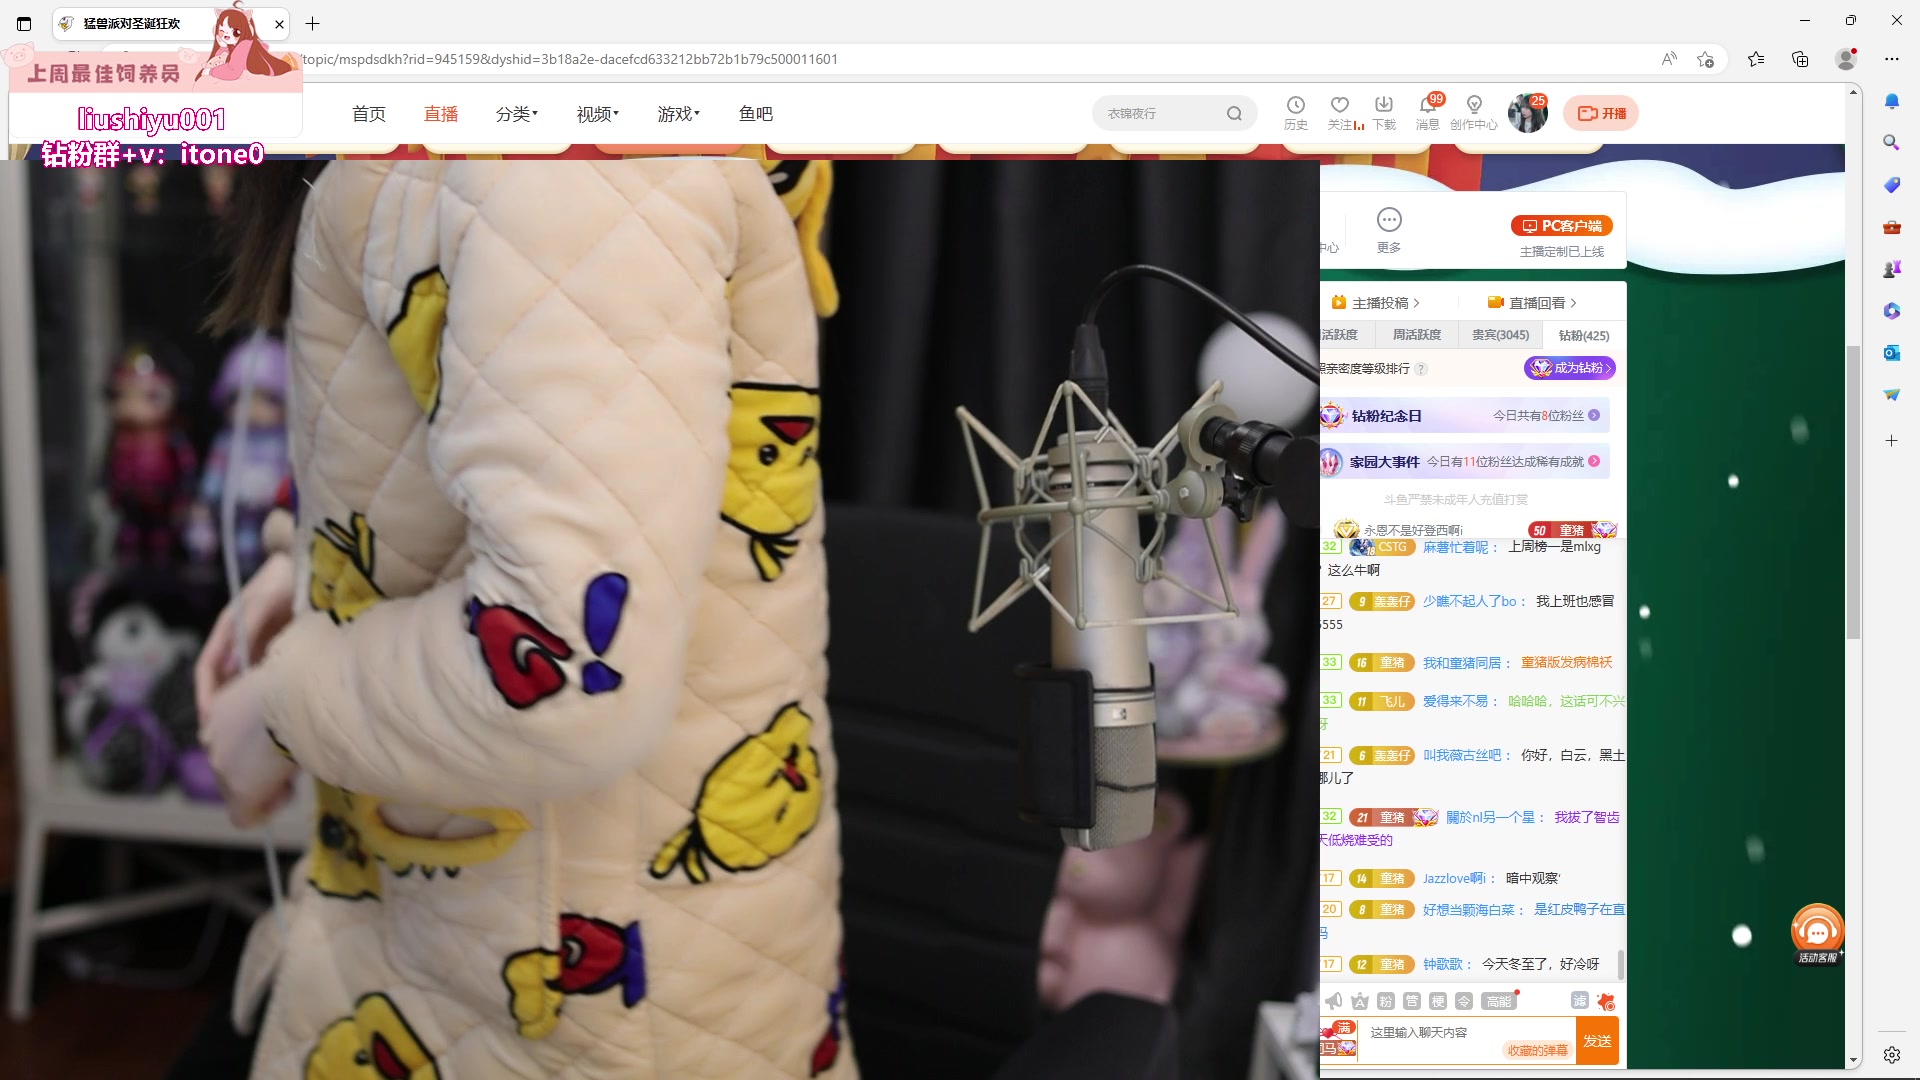Expand 家园大事件 banner arrow
The image size is (1920, 1080).
(x=1594, y=461)
